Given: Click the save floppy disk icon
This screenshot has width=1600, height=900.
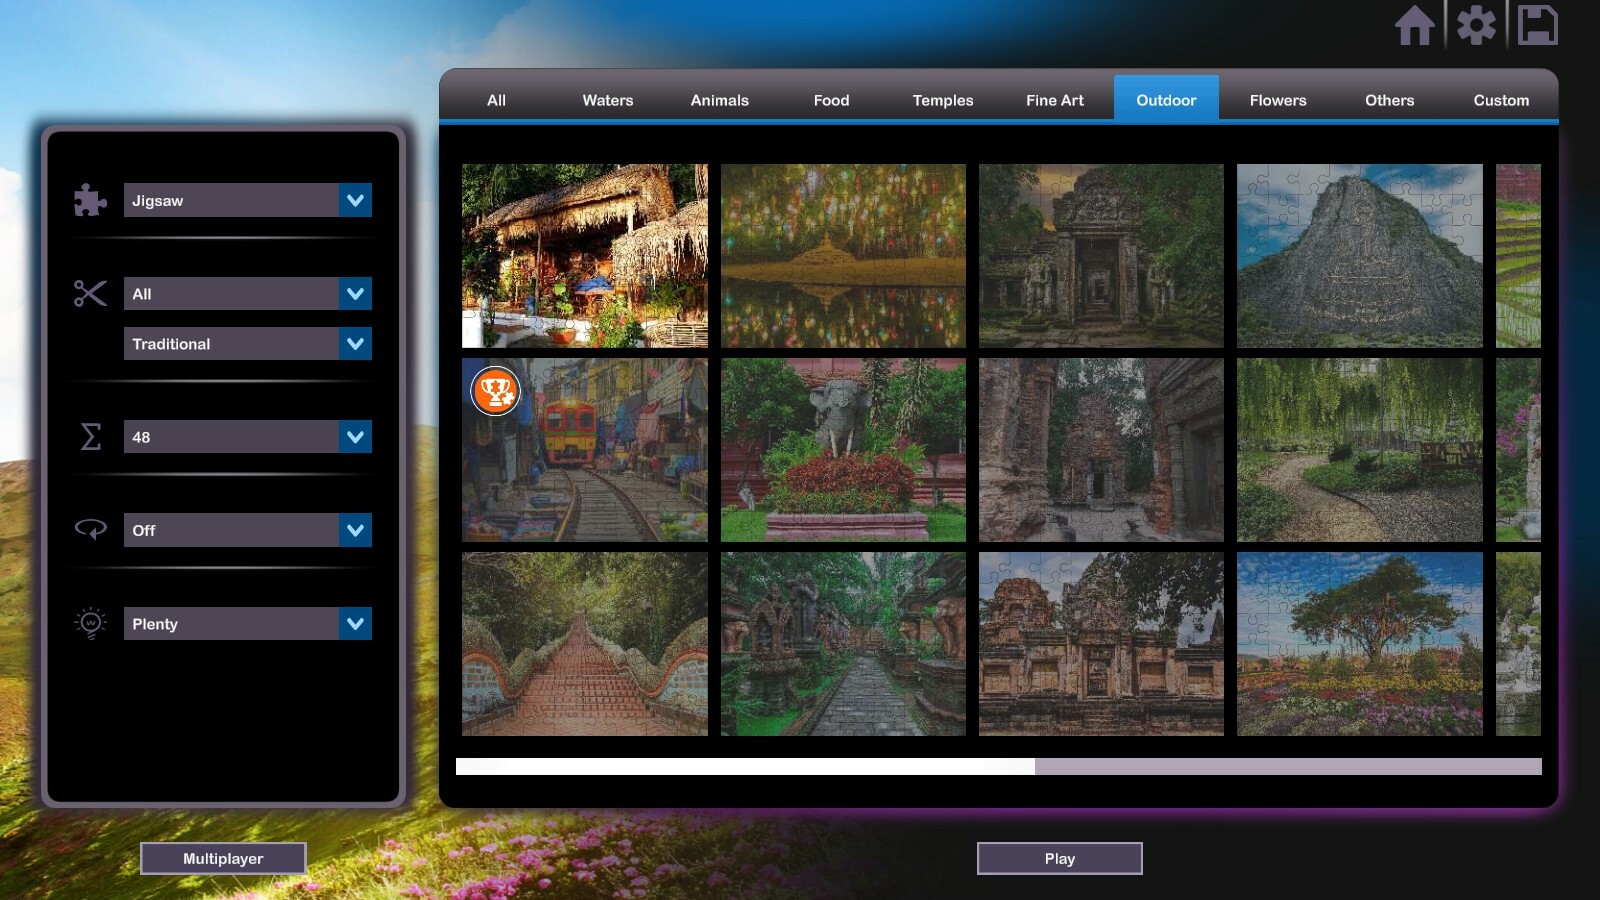Looking at the screenshot, I should [1537, 26].
